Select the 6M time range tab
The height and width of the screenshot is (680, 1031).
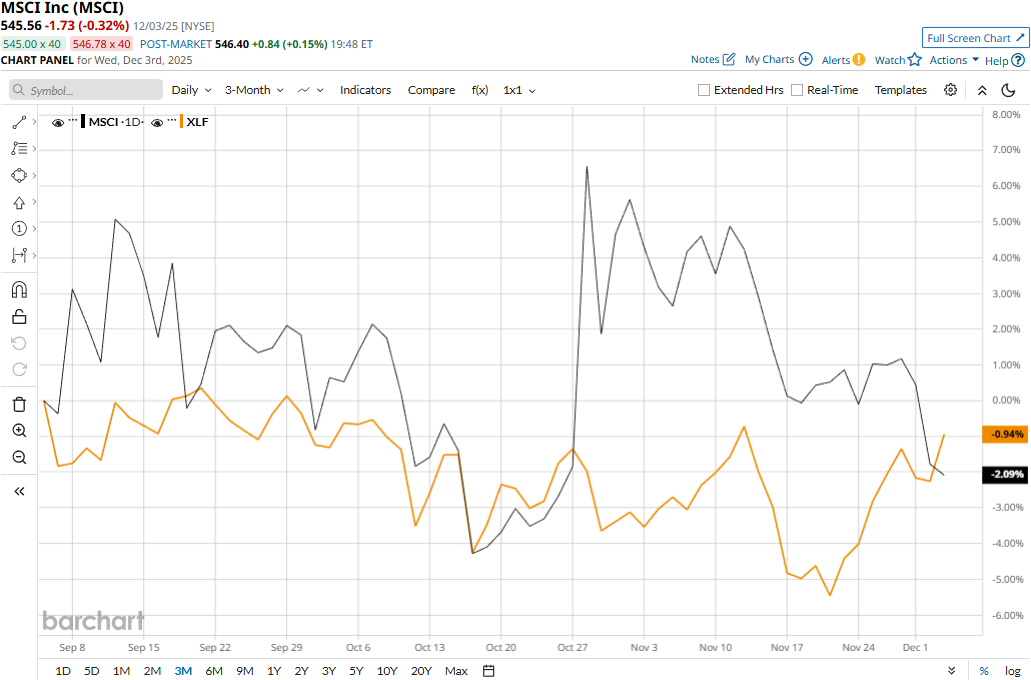point(214,671)
